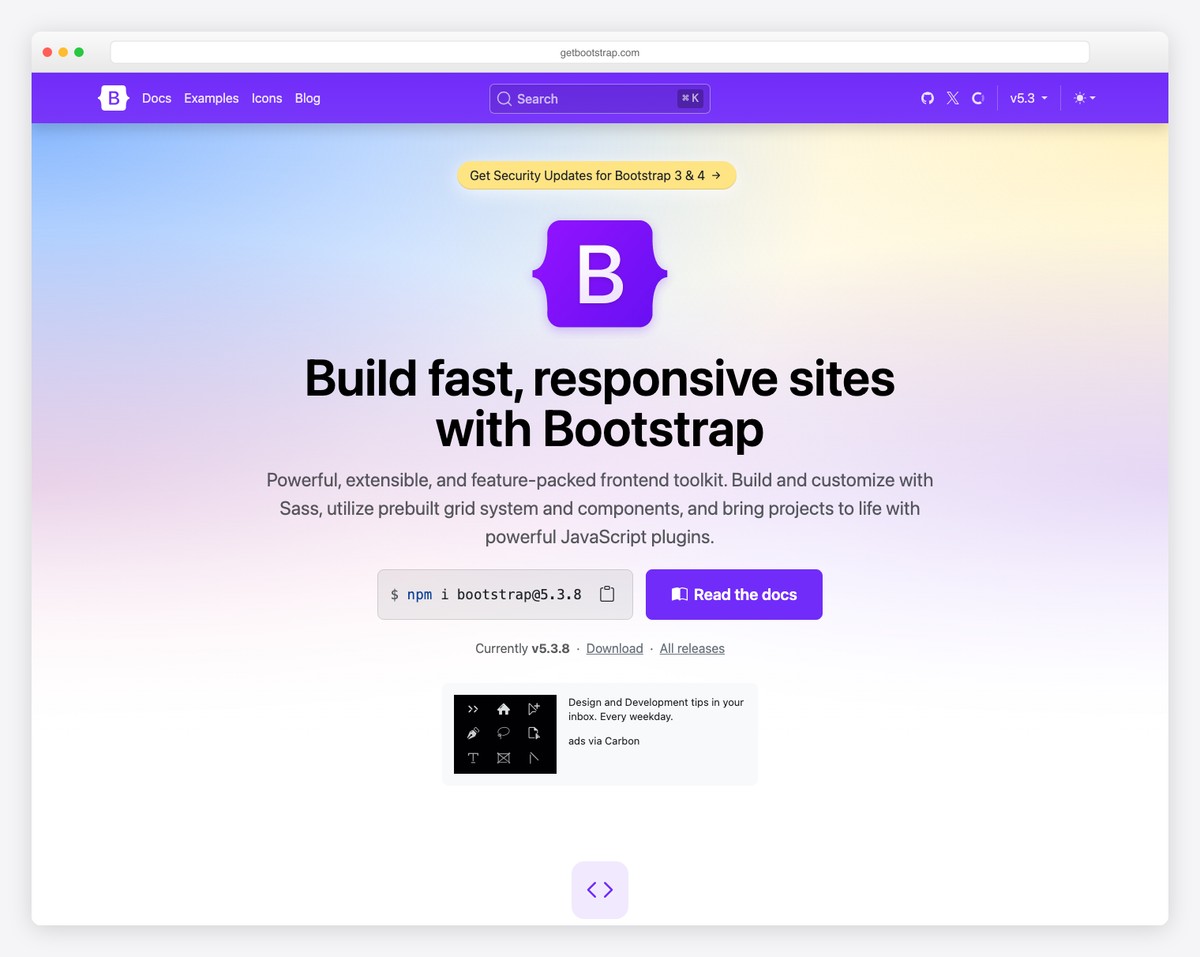Viewport: 1200px width, 957px height.
Task: Open the Blog from the navbar
Action: click(307, 98)
